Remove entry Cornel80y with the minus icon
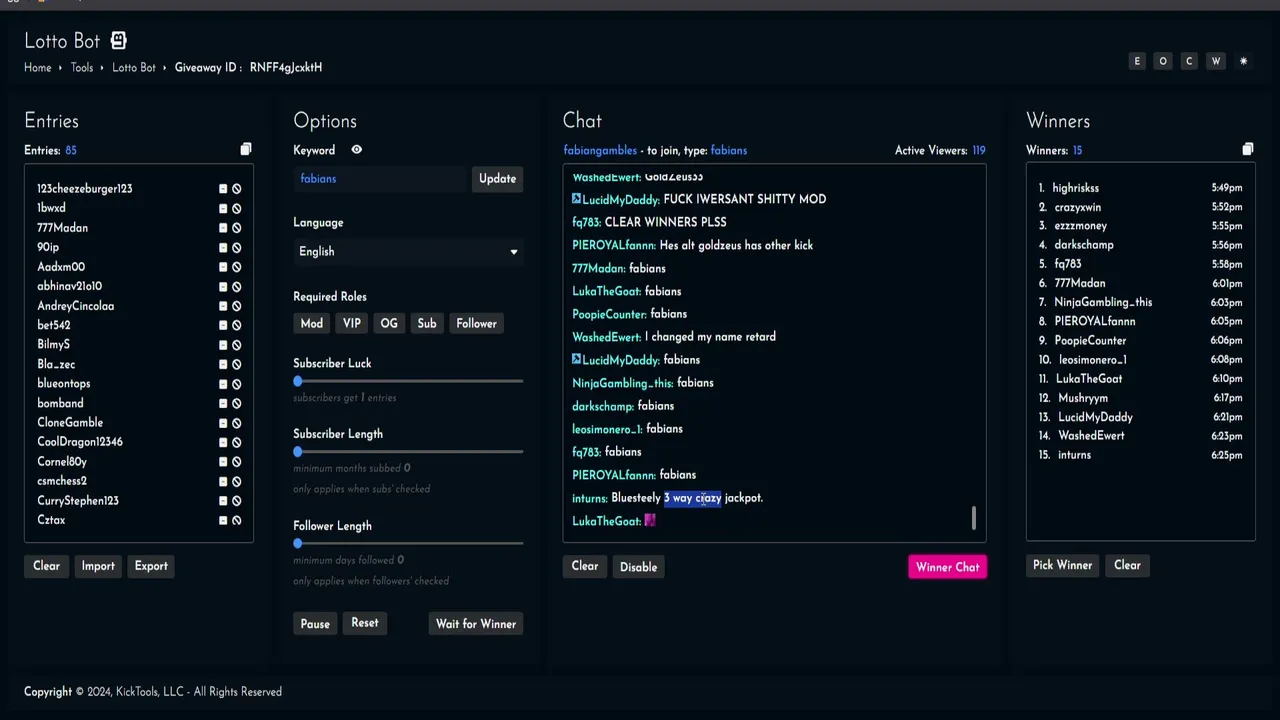Viewport: 1280px width, 720px height. pyautogui.click(x=223, y=461)
